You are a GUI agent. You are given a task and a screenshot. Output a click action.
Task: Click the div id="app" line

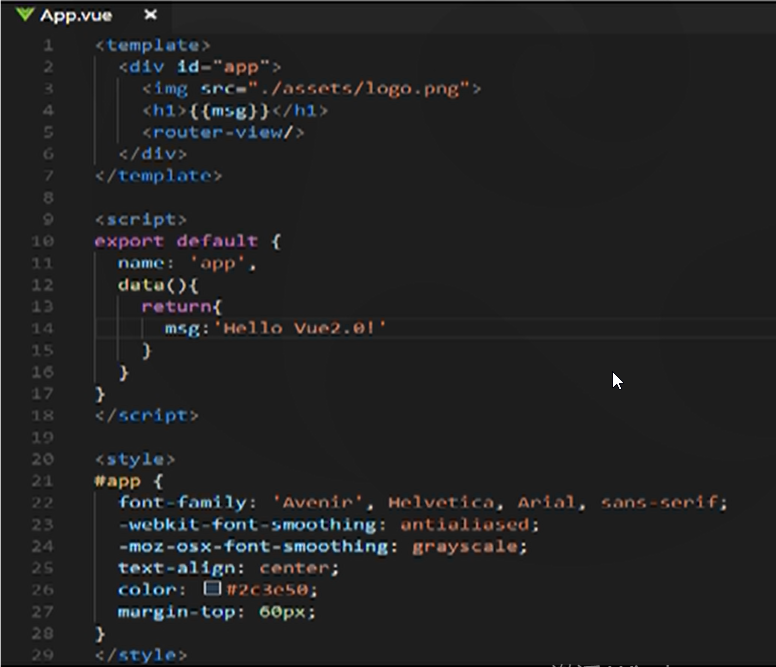click(199, 67)
